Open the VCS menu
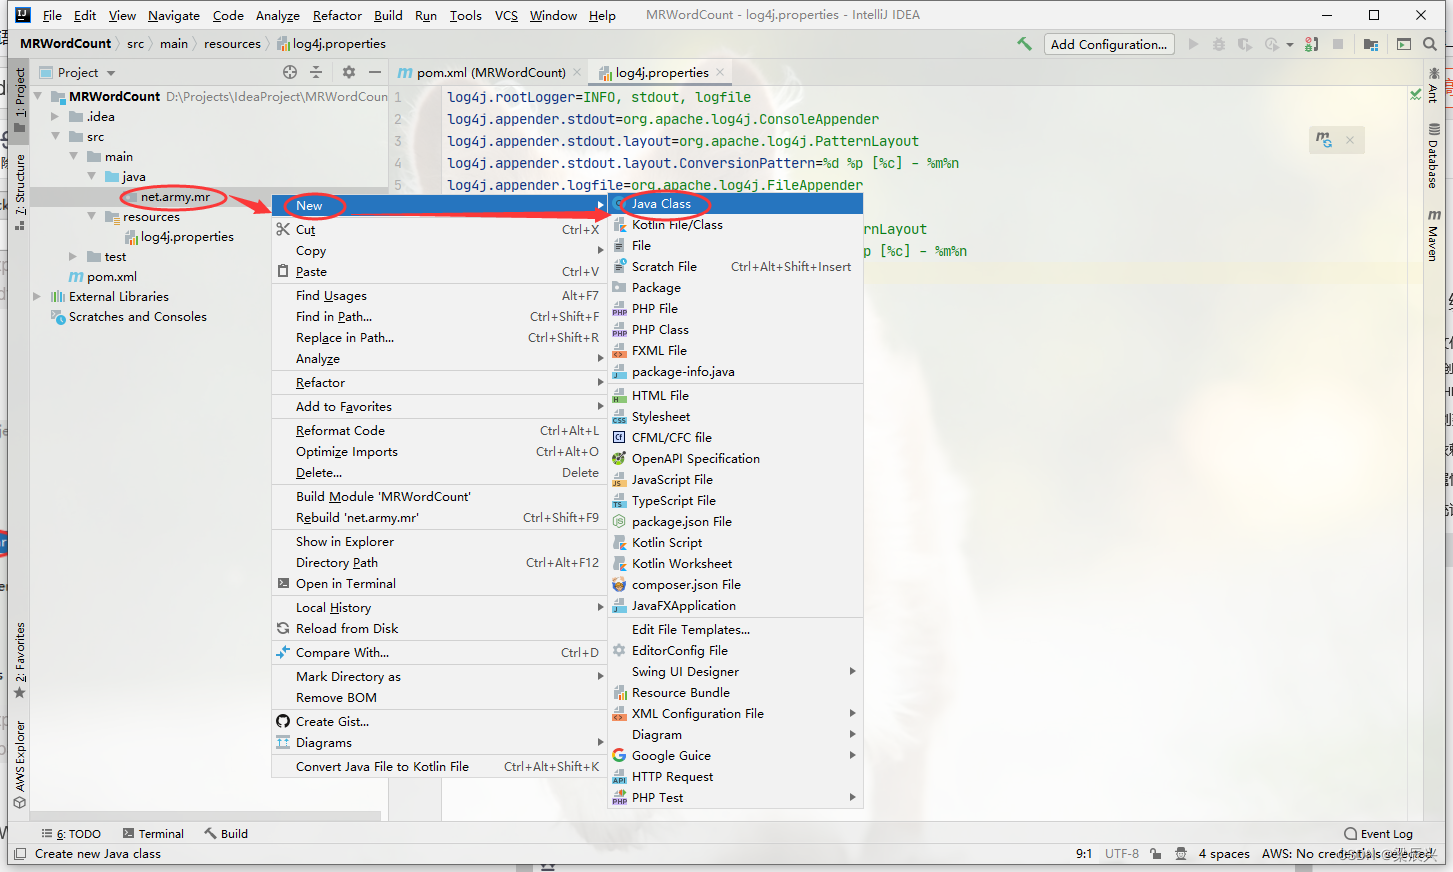The width and height of the screenshot is (1453, 872). coord(506,15)
